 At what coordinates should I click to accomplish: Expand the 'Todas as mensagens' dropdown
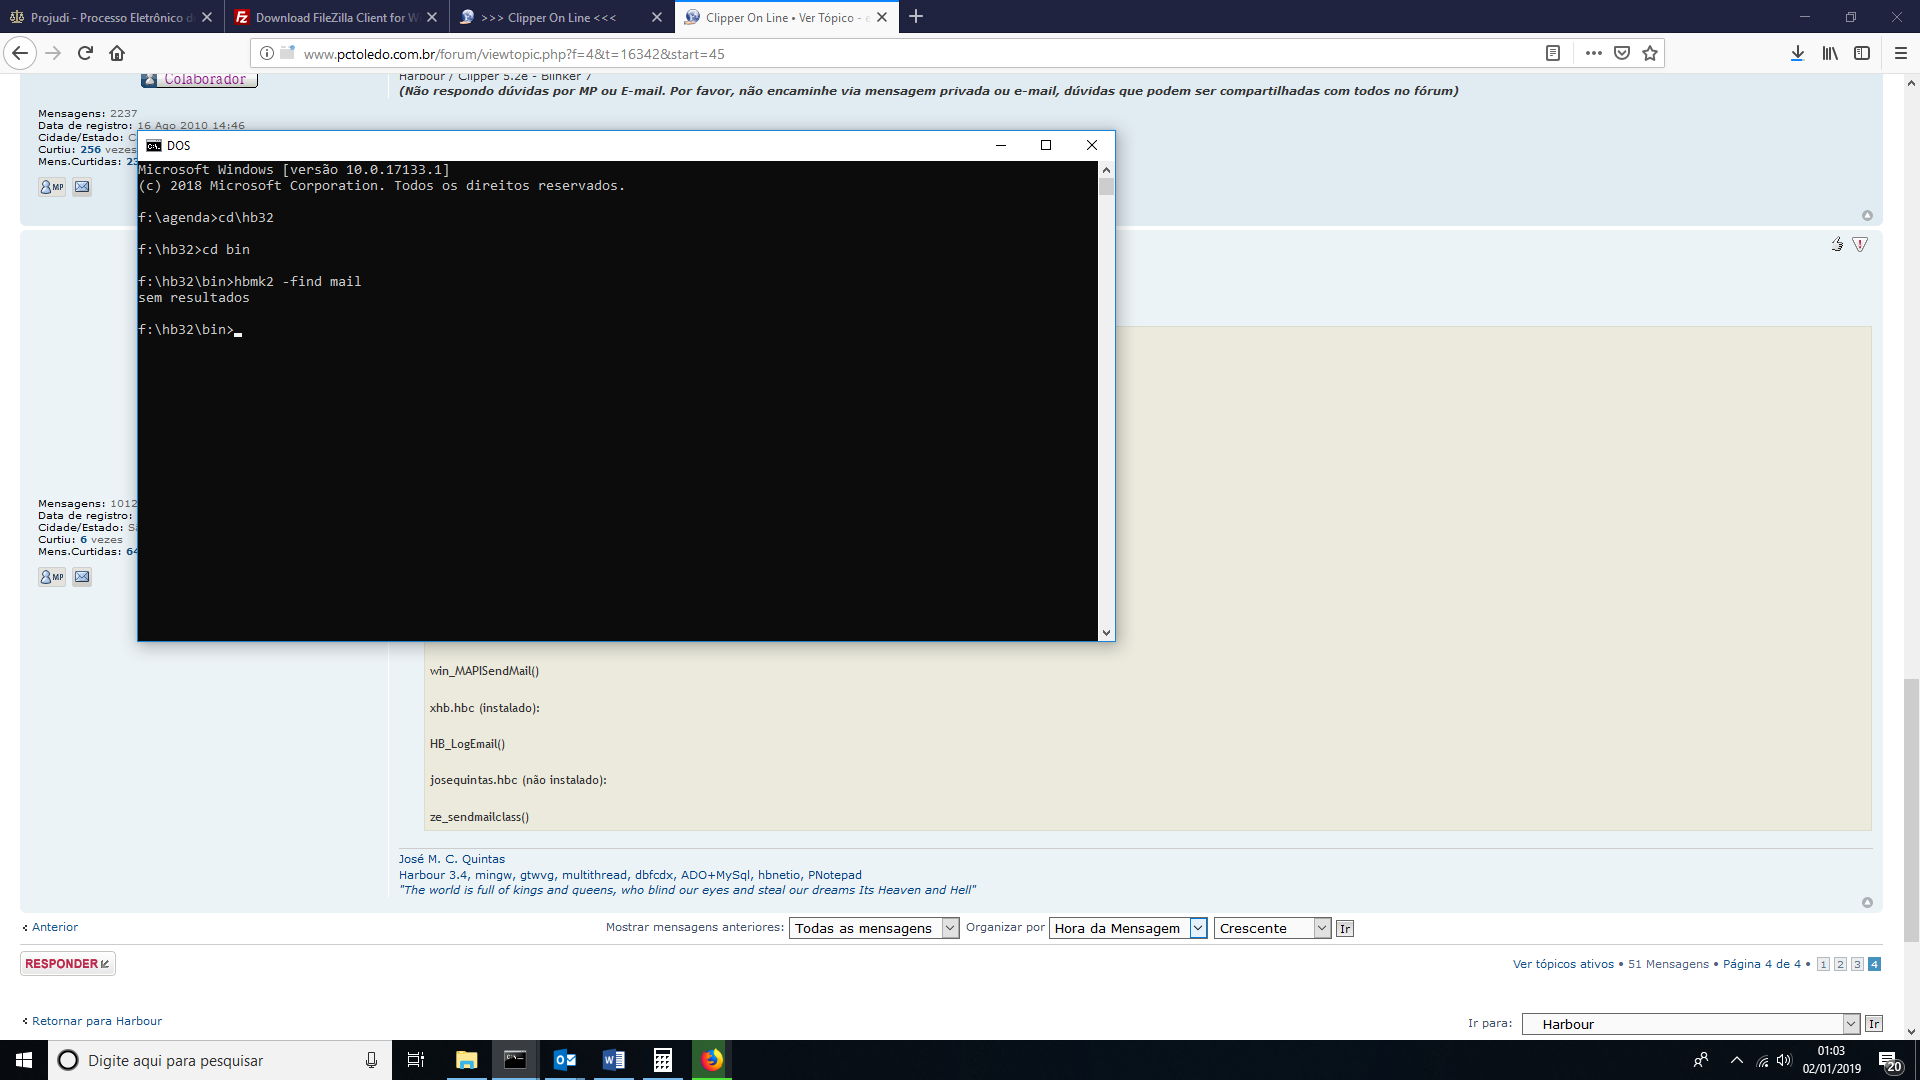click(x=874, y=928)
